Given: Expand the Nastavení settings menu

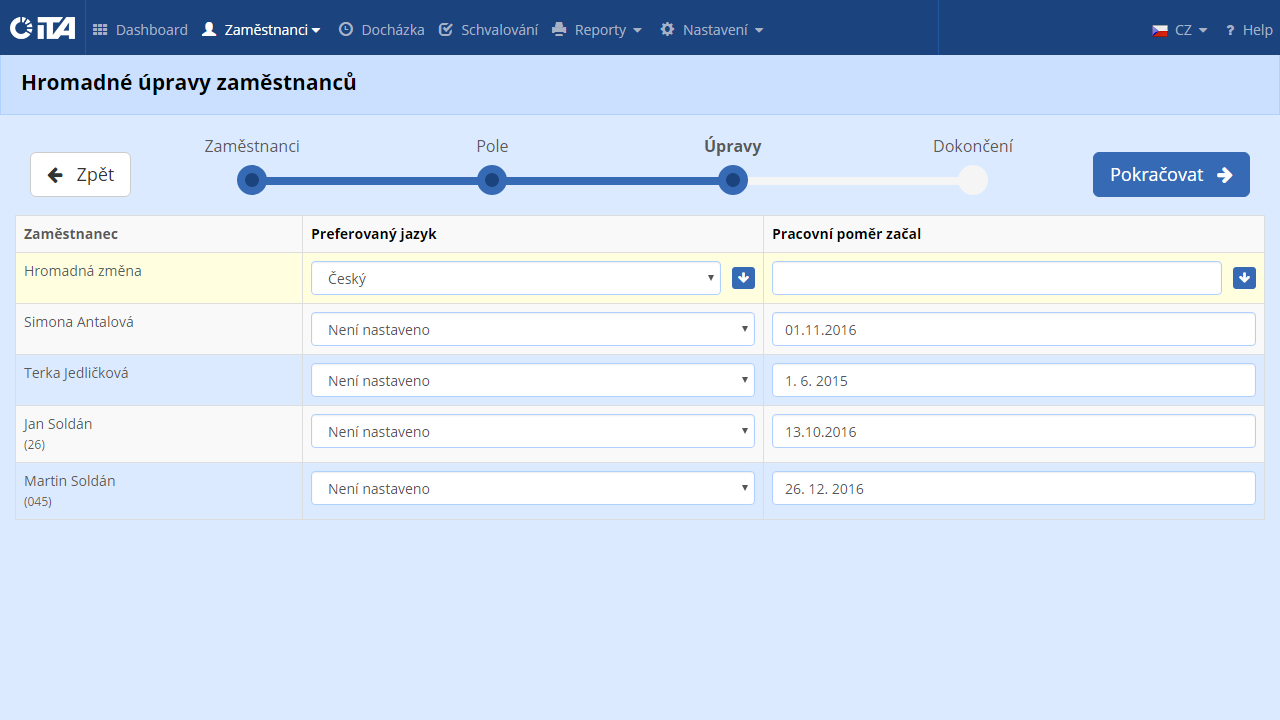Looking at the screenshot, I should pos(711,30).
